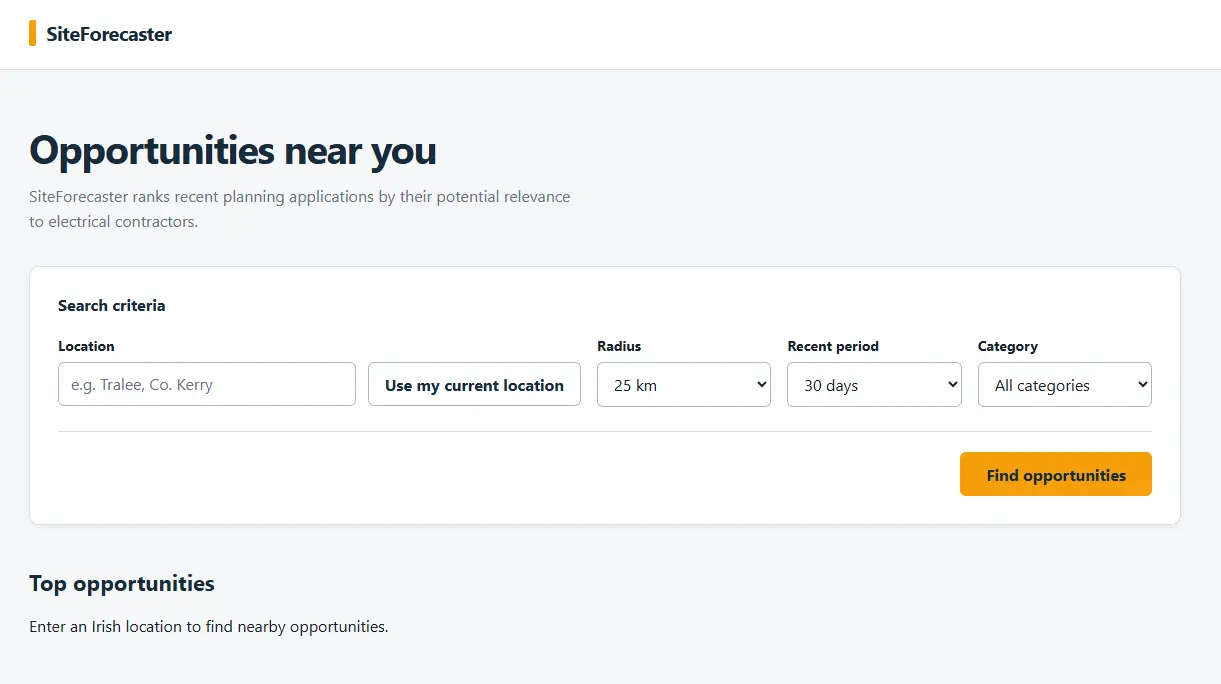
Task: Click Use my current location button
Action: tap(474, 384)
